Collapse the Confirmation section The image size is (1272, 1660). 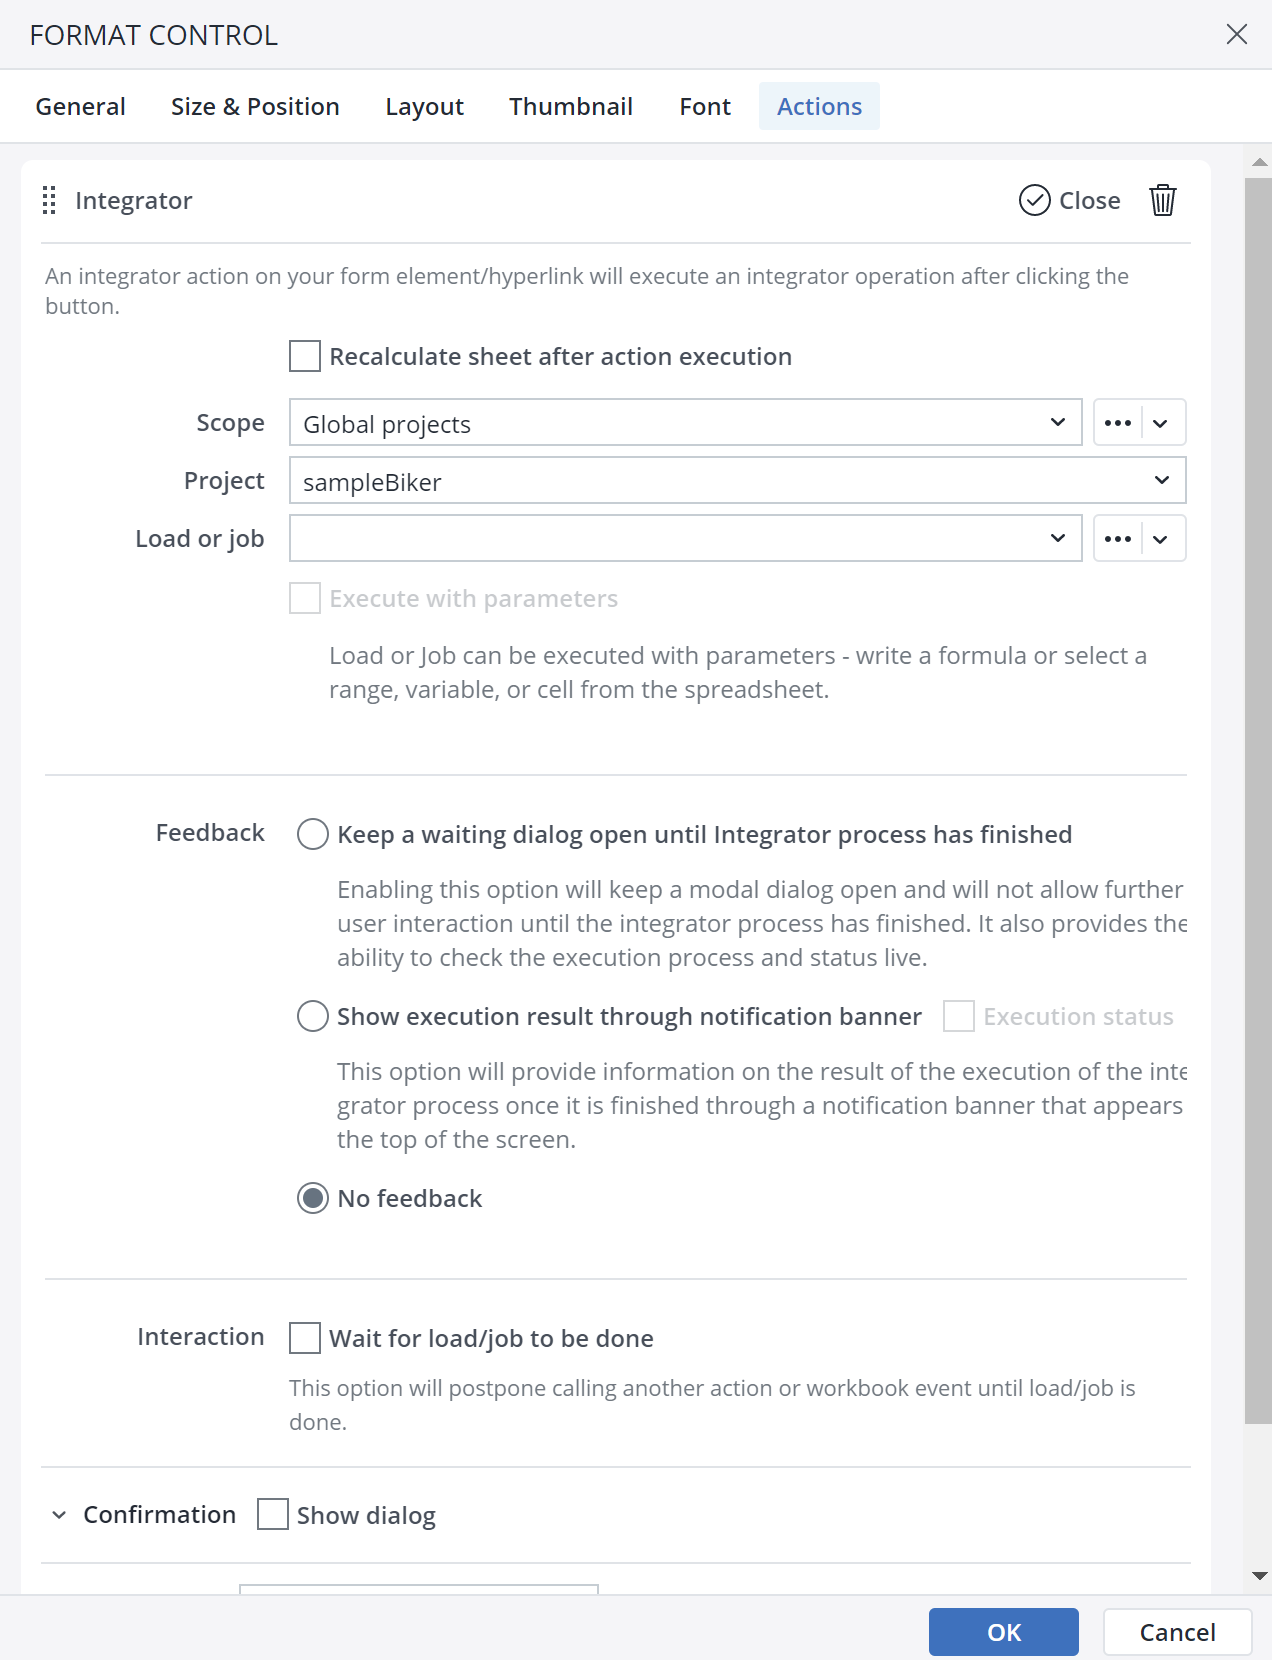tap(58, 1515)
